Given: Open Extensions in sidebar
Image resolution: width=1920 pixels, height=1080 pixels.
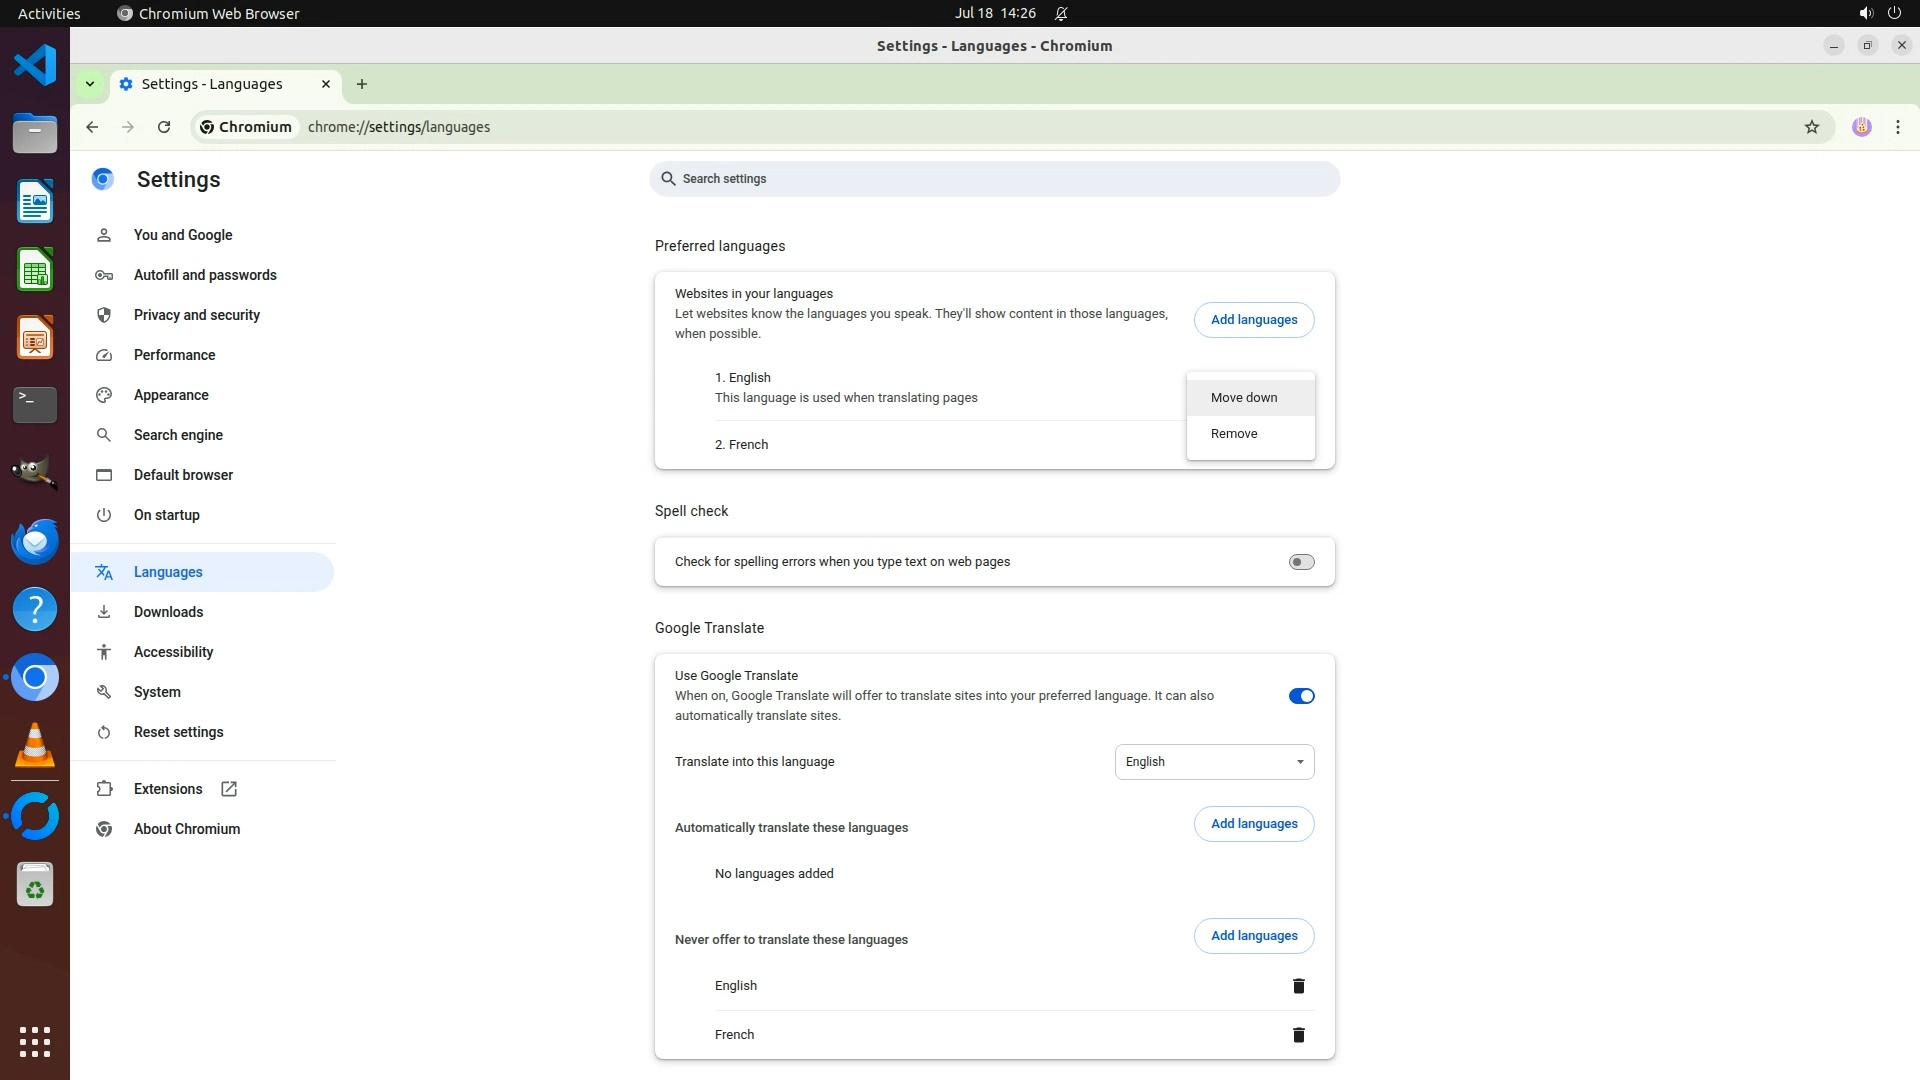Looking at the screenshot, I should click(168, 789).
